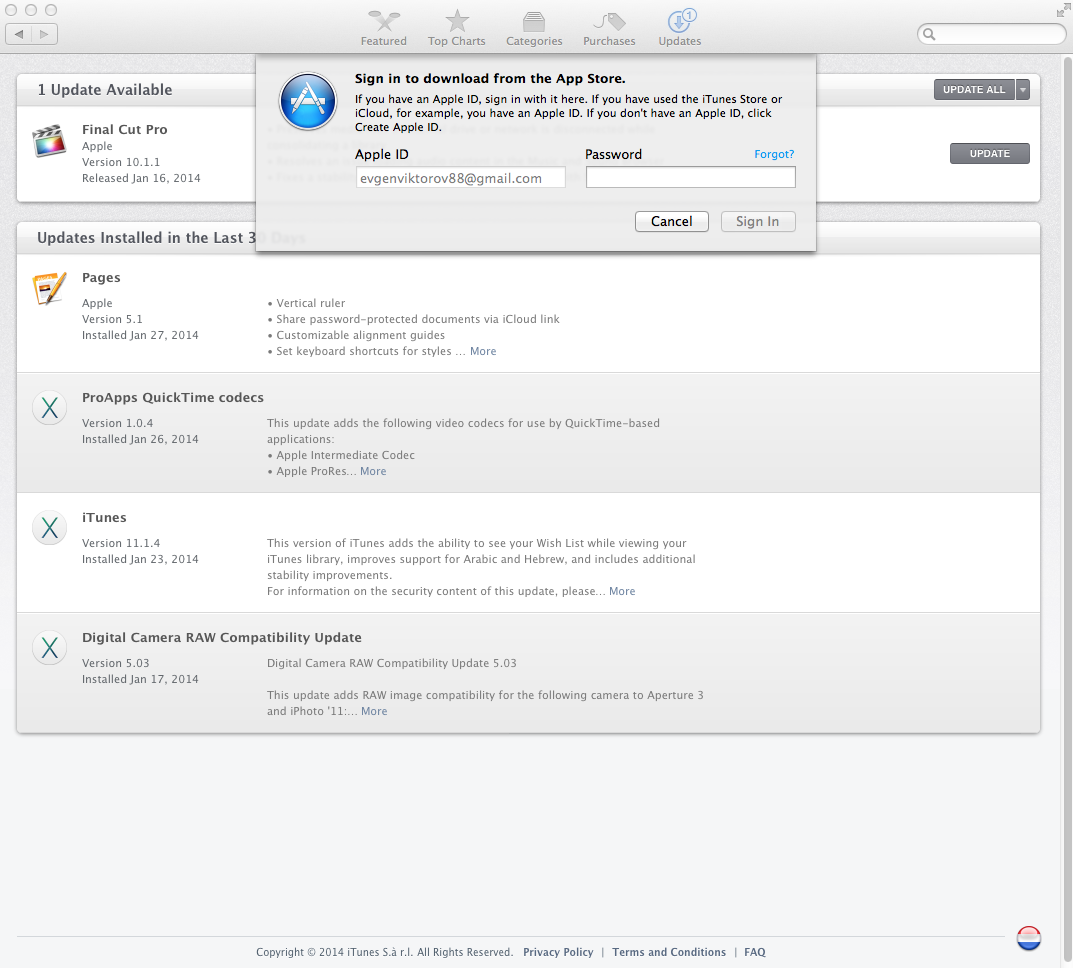The height and width of the screenshot is (968, 1073).
Task: Click the Password input field
Action: pos(690,177)
